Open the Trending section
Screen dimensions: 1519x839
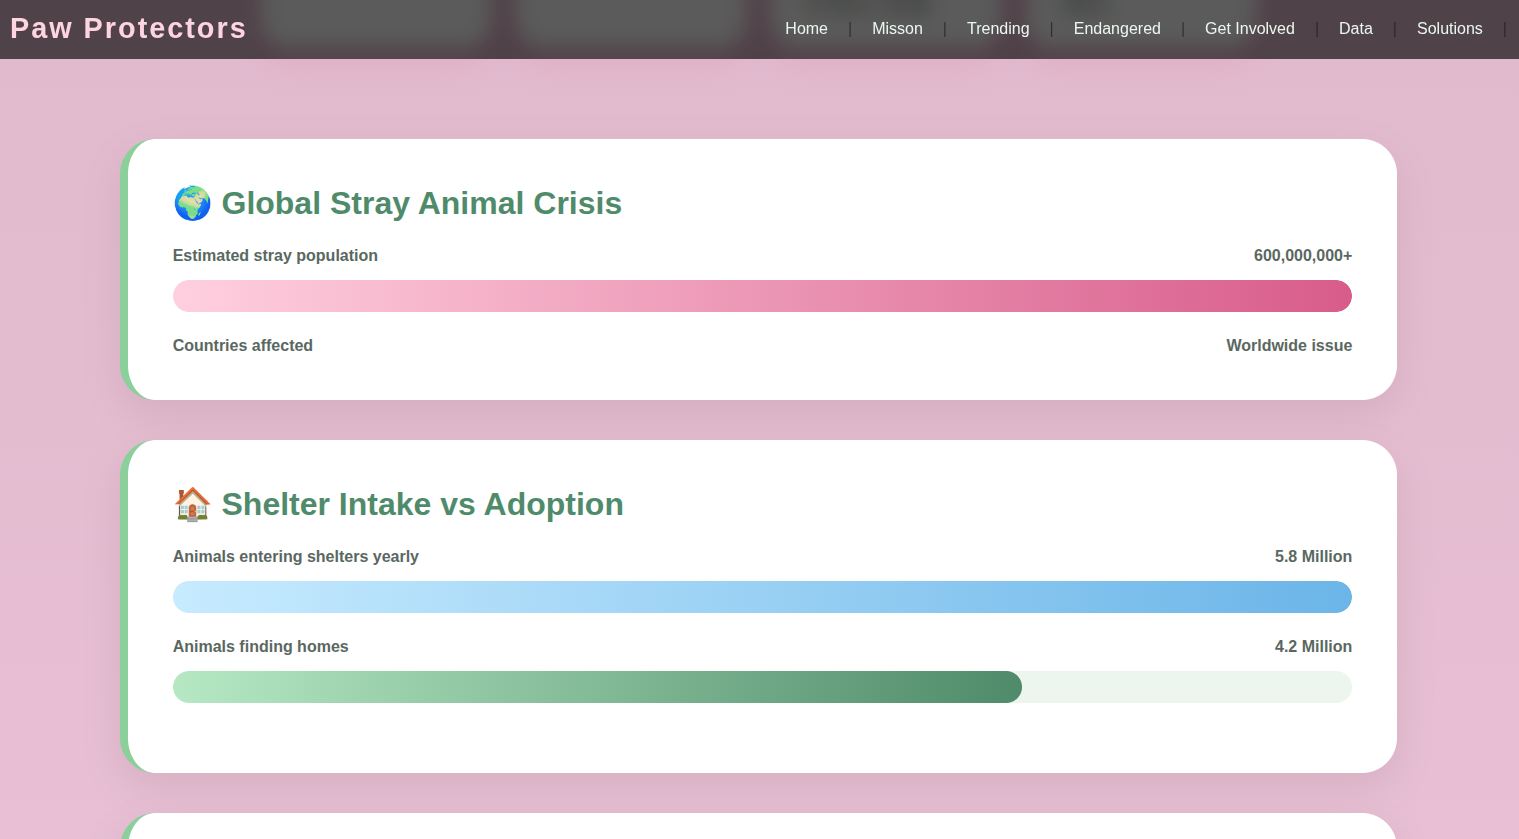[998, 29]
